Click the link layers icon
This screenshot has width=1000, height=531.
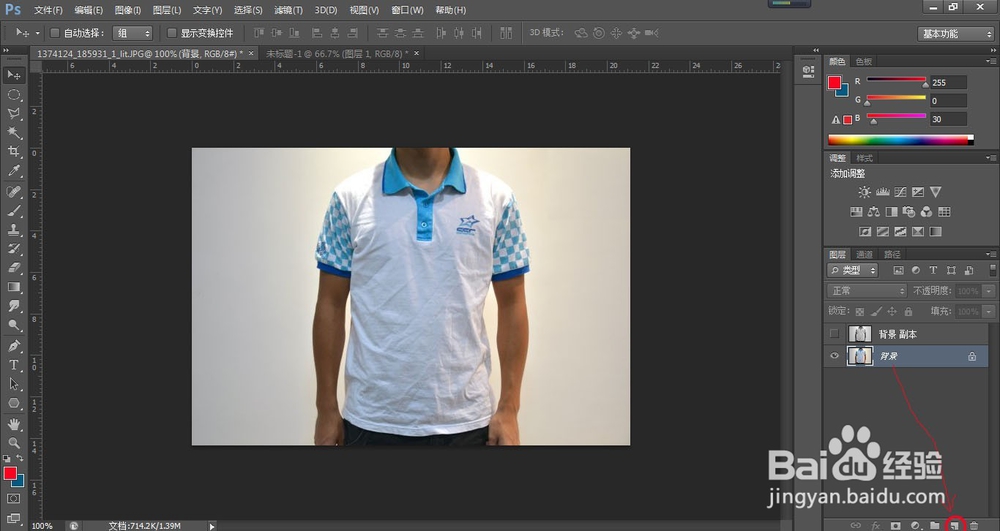click(x=856, y=526)
